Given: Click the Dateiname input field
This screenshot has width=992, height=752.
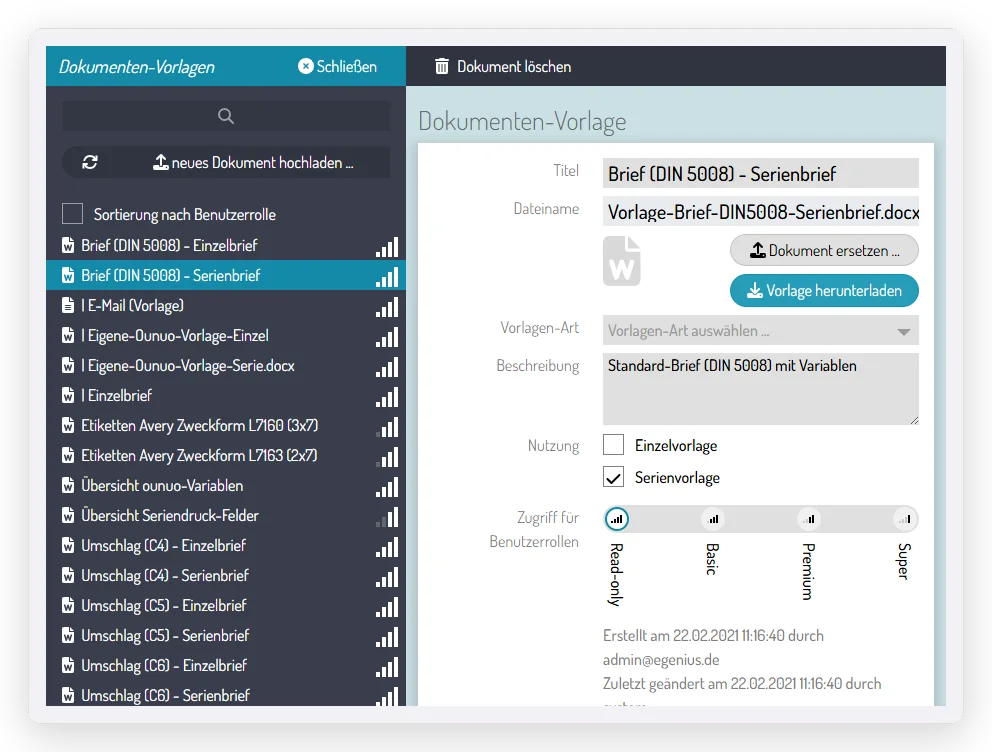Looking at the screenshot, I should tap(760, 212).
